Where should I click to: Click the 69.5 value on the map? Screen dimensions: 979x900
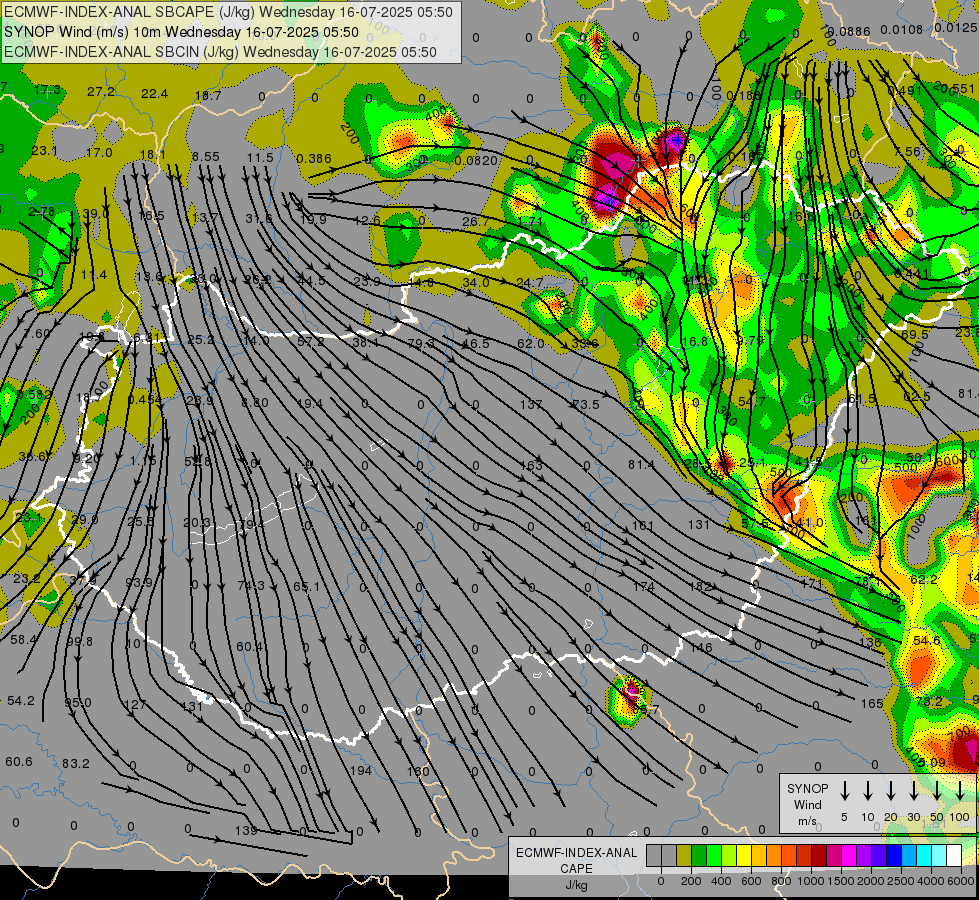pos(915,334)
